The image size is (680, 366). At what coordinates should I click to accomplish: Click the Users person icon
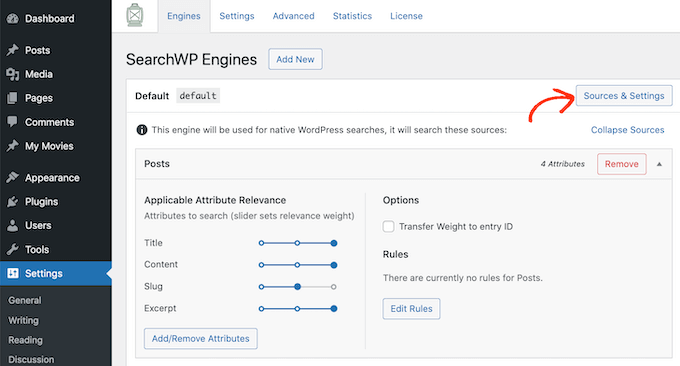[13, 225]
